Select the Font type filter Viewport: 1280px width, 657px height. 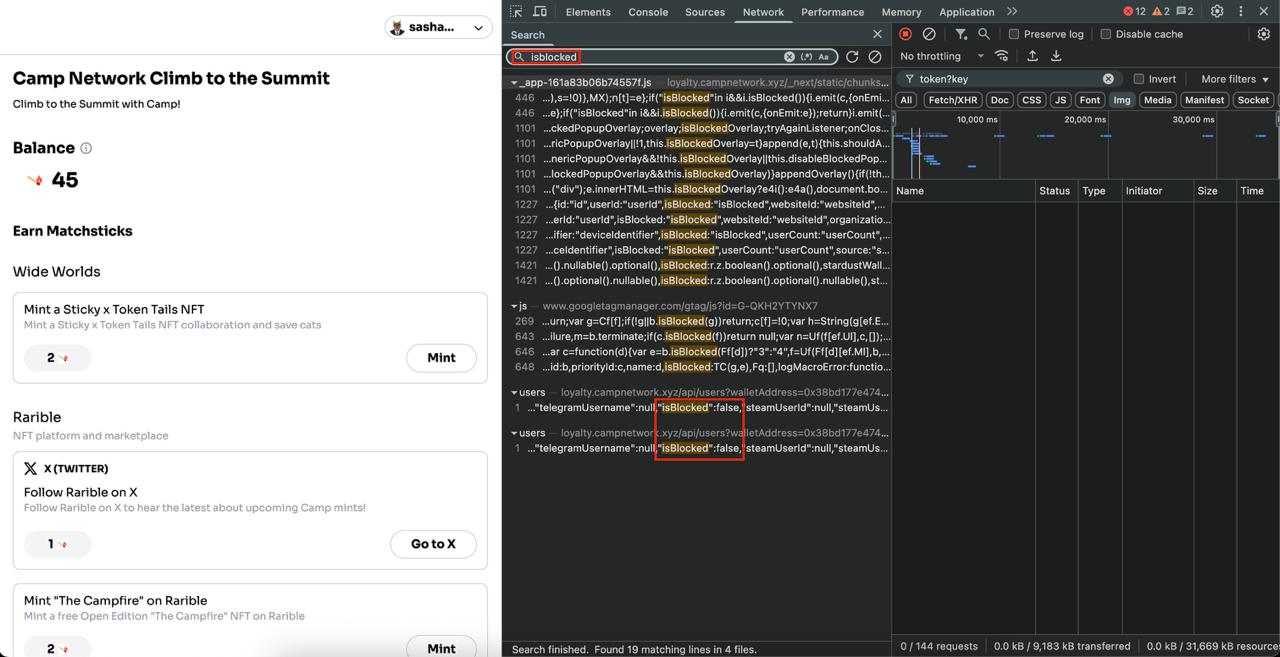click(1090, 100)
